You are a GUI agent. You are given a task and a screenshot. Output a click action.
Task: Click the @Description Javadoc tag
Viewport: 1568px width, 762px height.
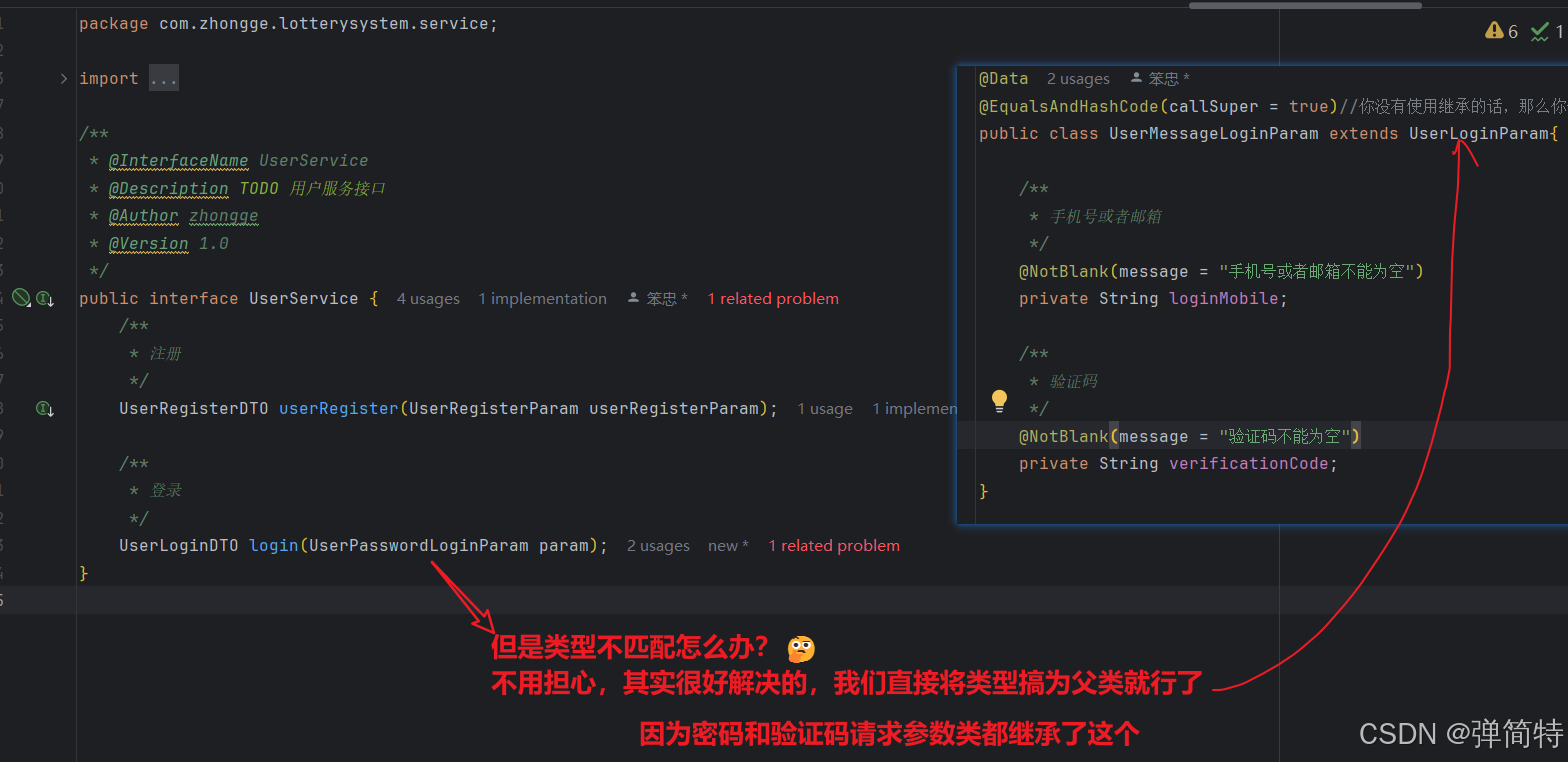169,188
